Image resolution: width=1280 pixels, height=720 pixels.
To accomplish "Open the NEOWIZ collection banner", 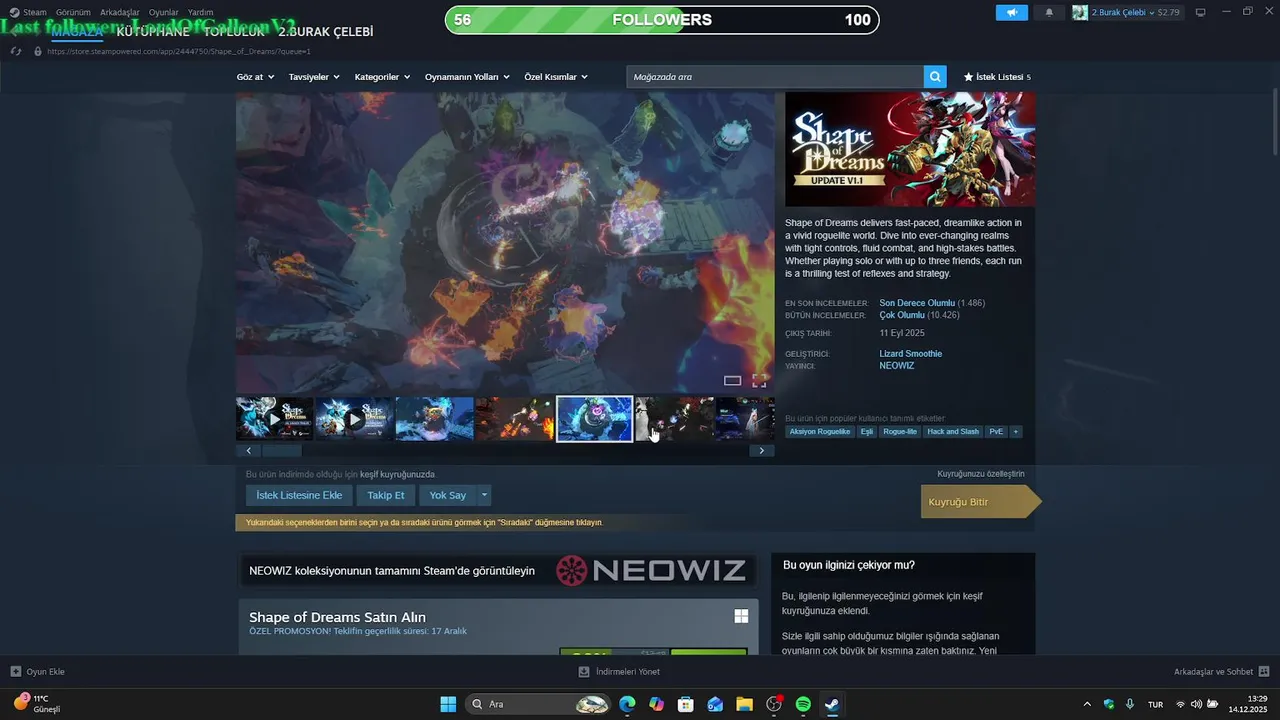I will pos(498,570).
